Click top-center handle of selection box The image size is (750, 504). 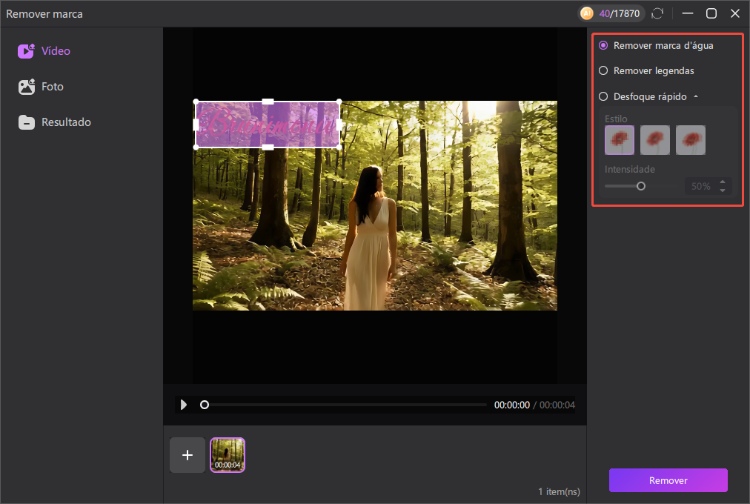(268, 101)
